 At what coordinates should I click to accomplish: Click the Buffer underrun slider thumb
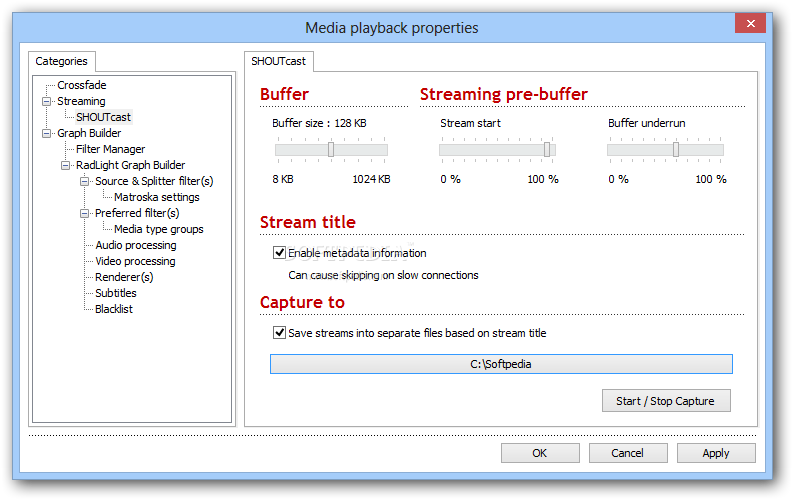point(676,150)
